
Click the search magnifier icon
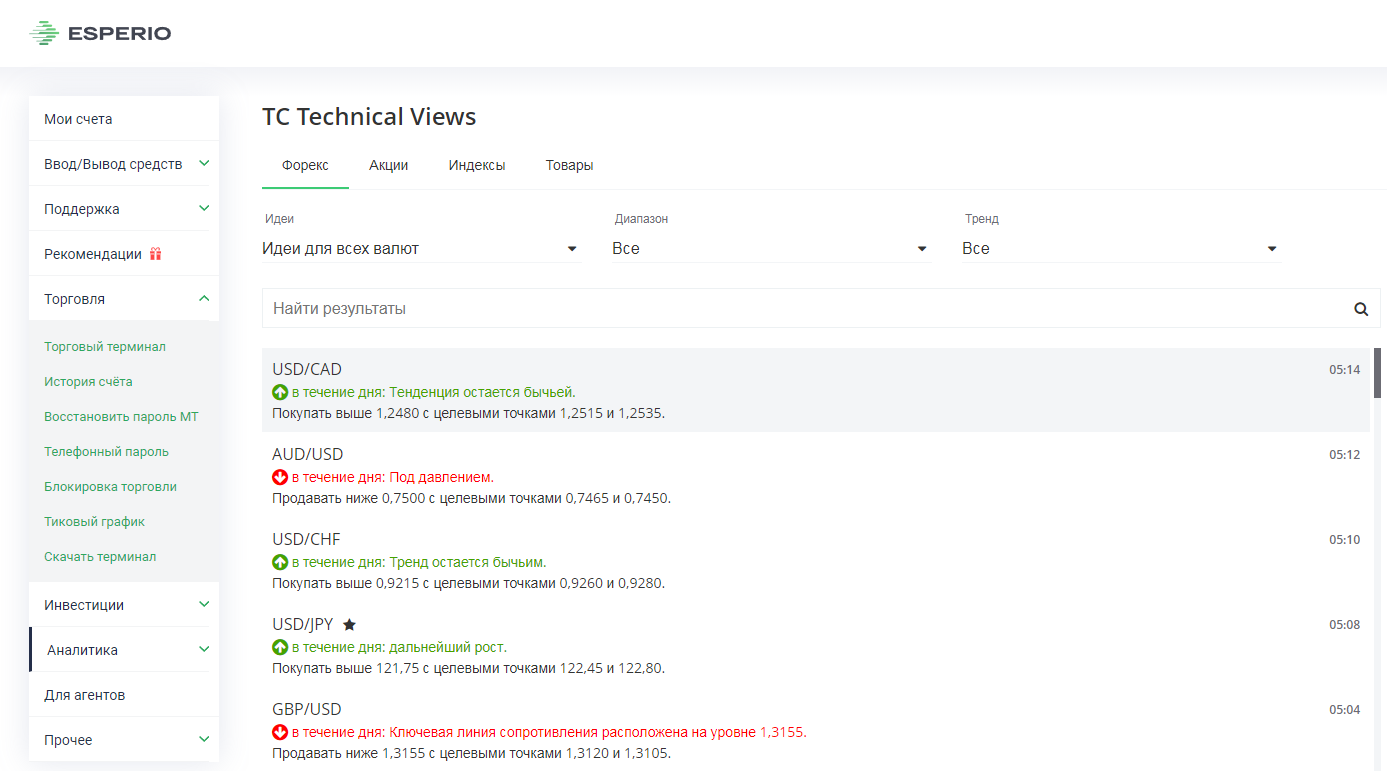[1361, 309]
